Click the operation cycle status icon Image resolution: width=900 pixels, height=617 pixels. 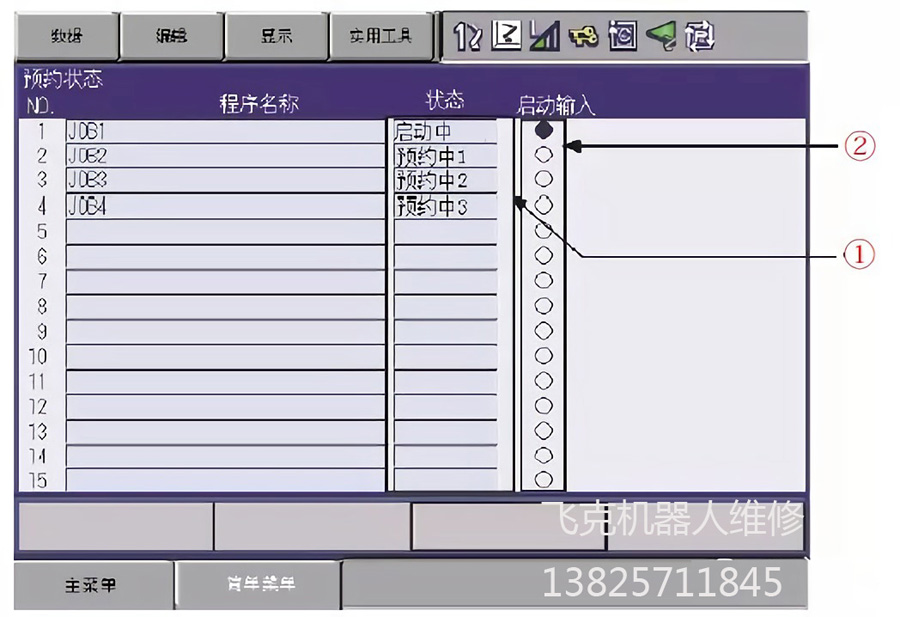(x=623, y=36)
